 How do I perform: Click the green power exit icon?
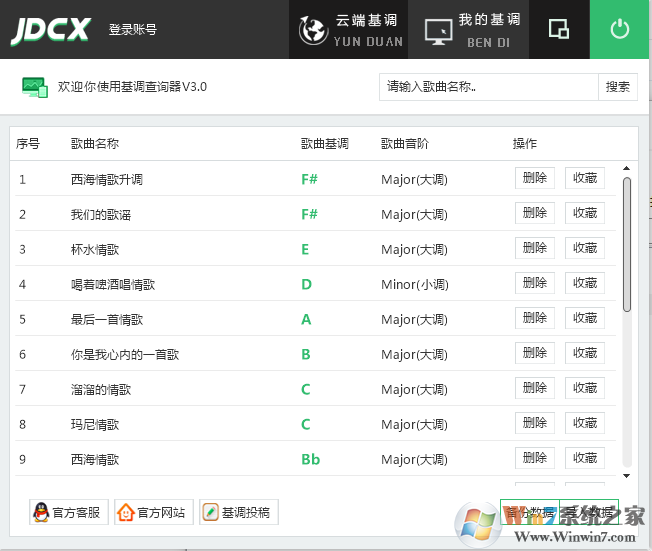[620, 30]
